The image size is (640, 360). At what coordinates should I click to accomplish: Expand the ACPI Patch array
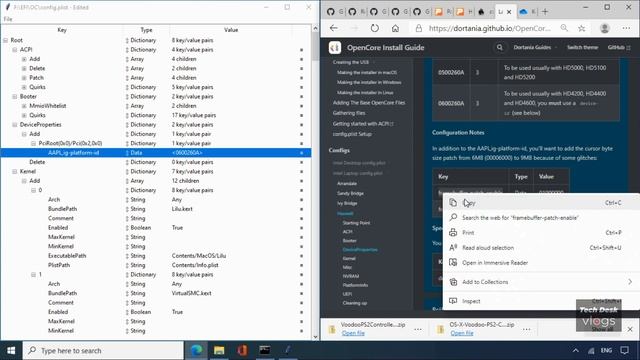[24, 78]
